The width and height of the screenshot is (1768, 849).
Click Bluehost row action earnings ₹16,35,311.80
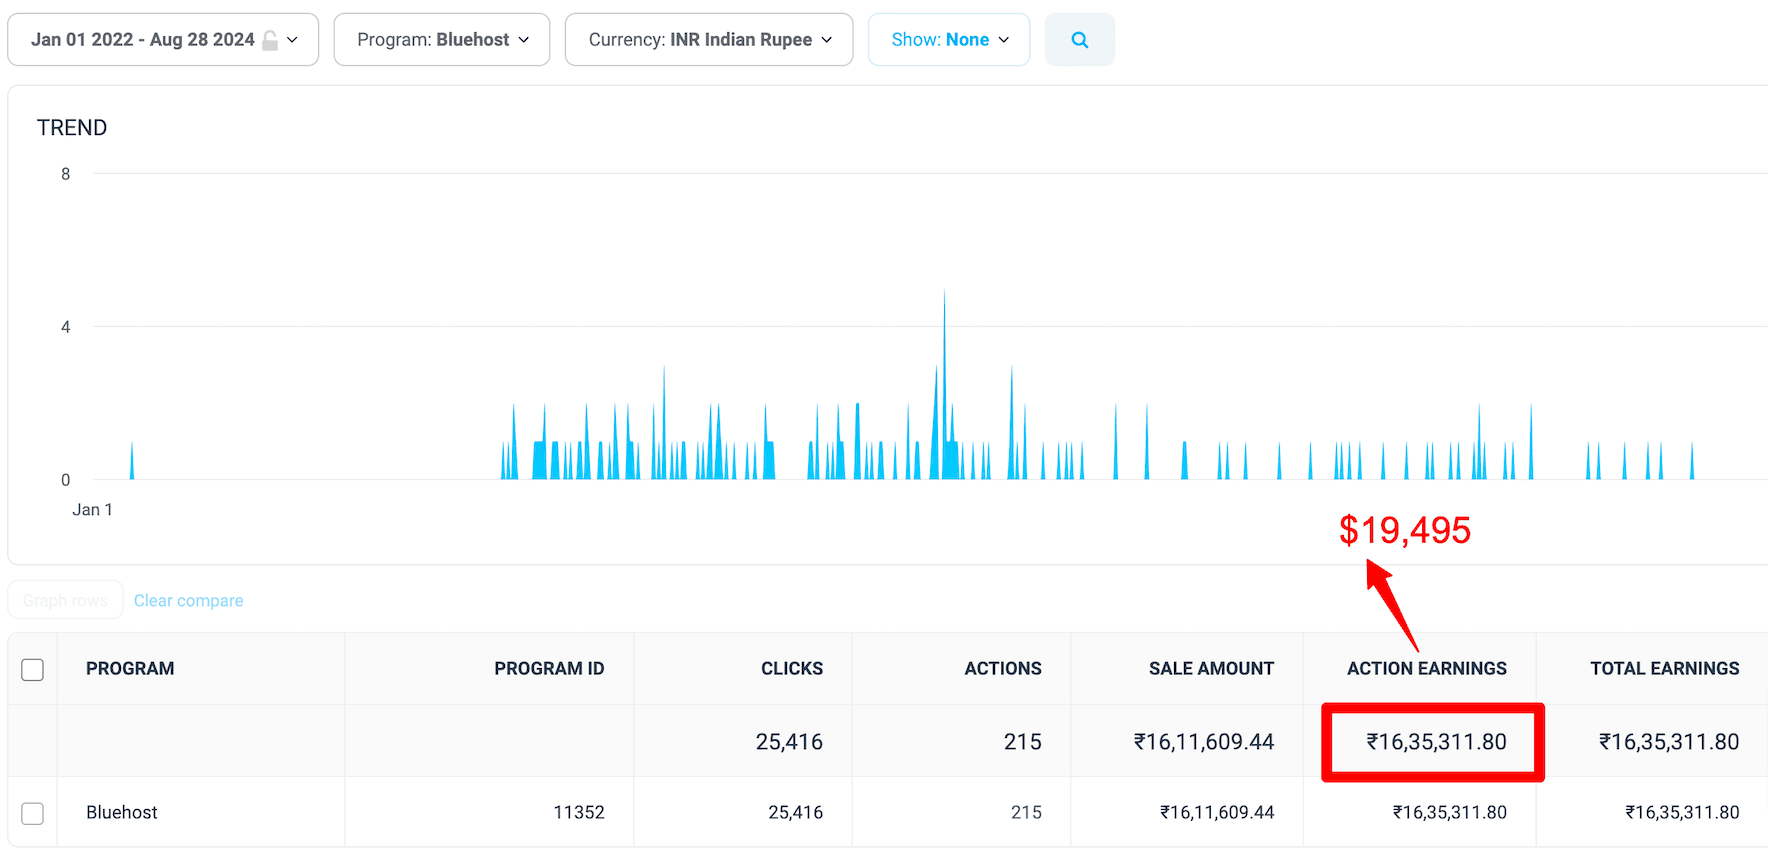coord(1450,812)
